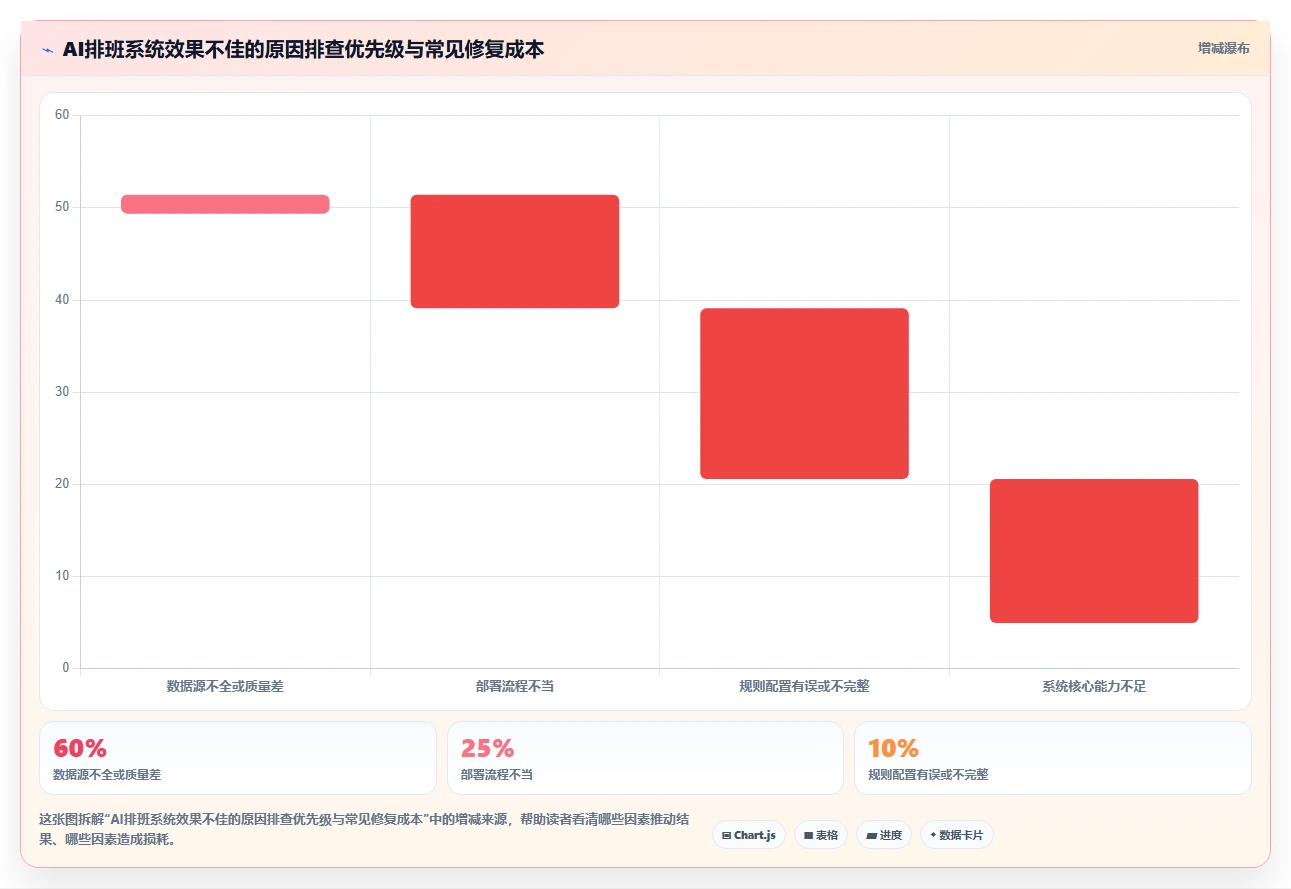Image resolution: width=1291 pixels, height=889 pixels.
Task: Click the chart title AI排班系统效果不佳的原因排查优先级与常见修复成本
Action: click(x=303, y=49)
